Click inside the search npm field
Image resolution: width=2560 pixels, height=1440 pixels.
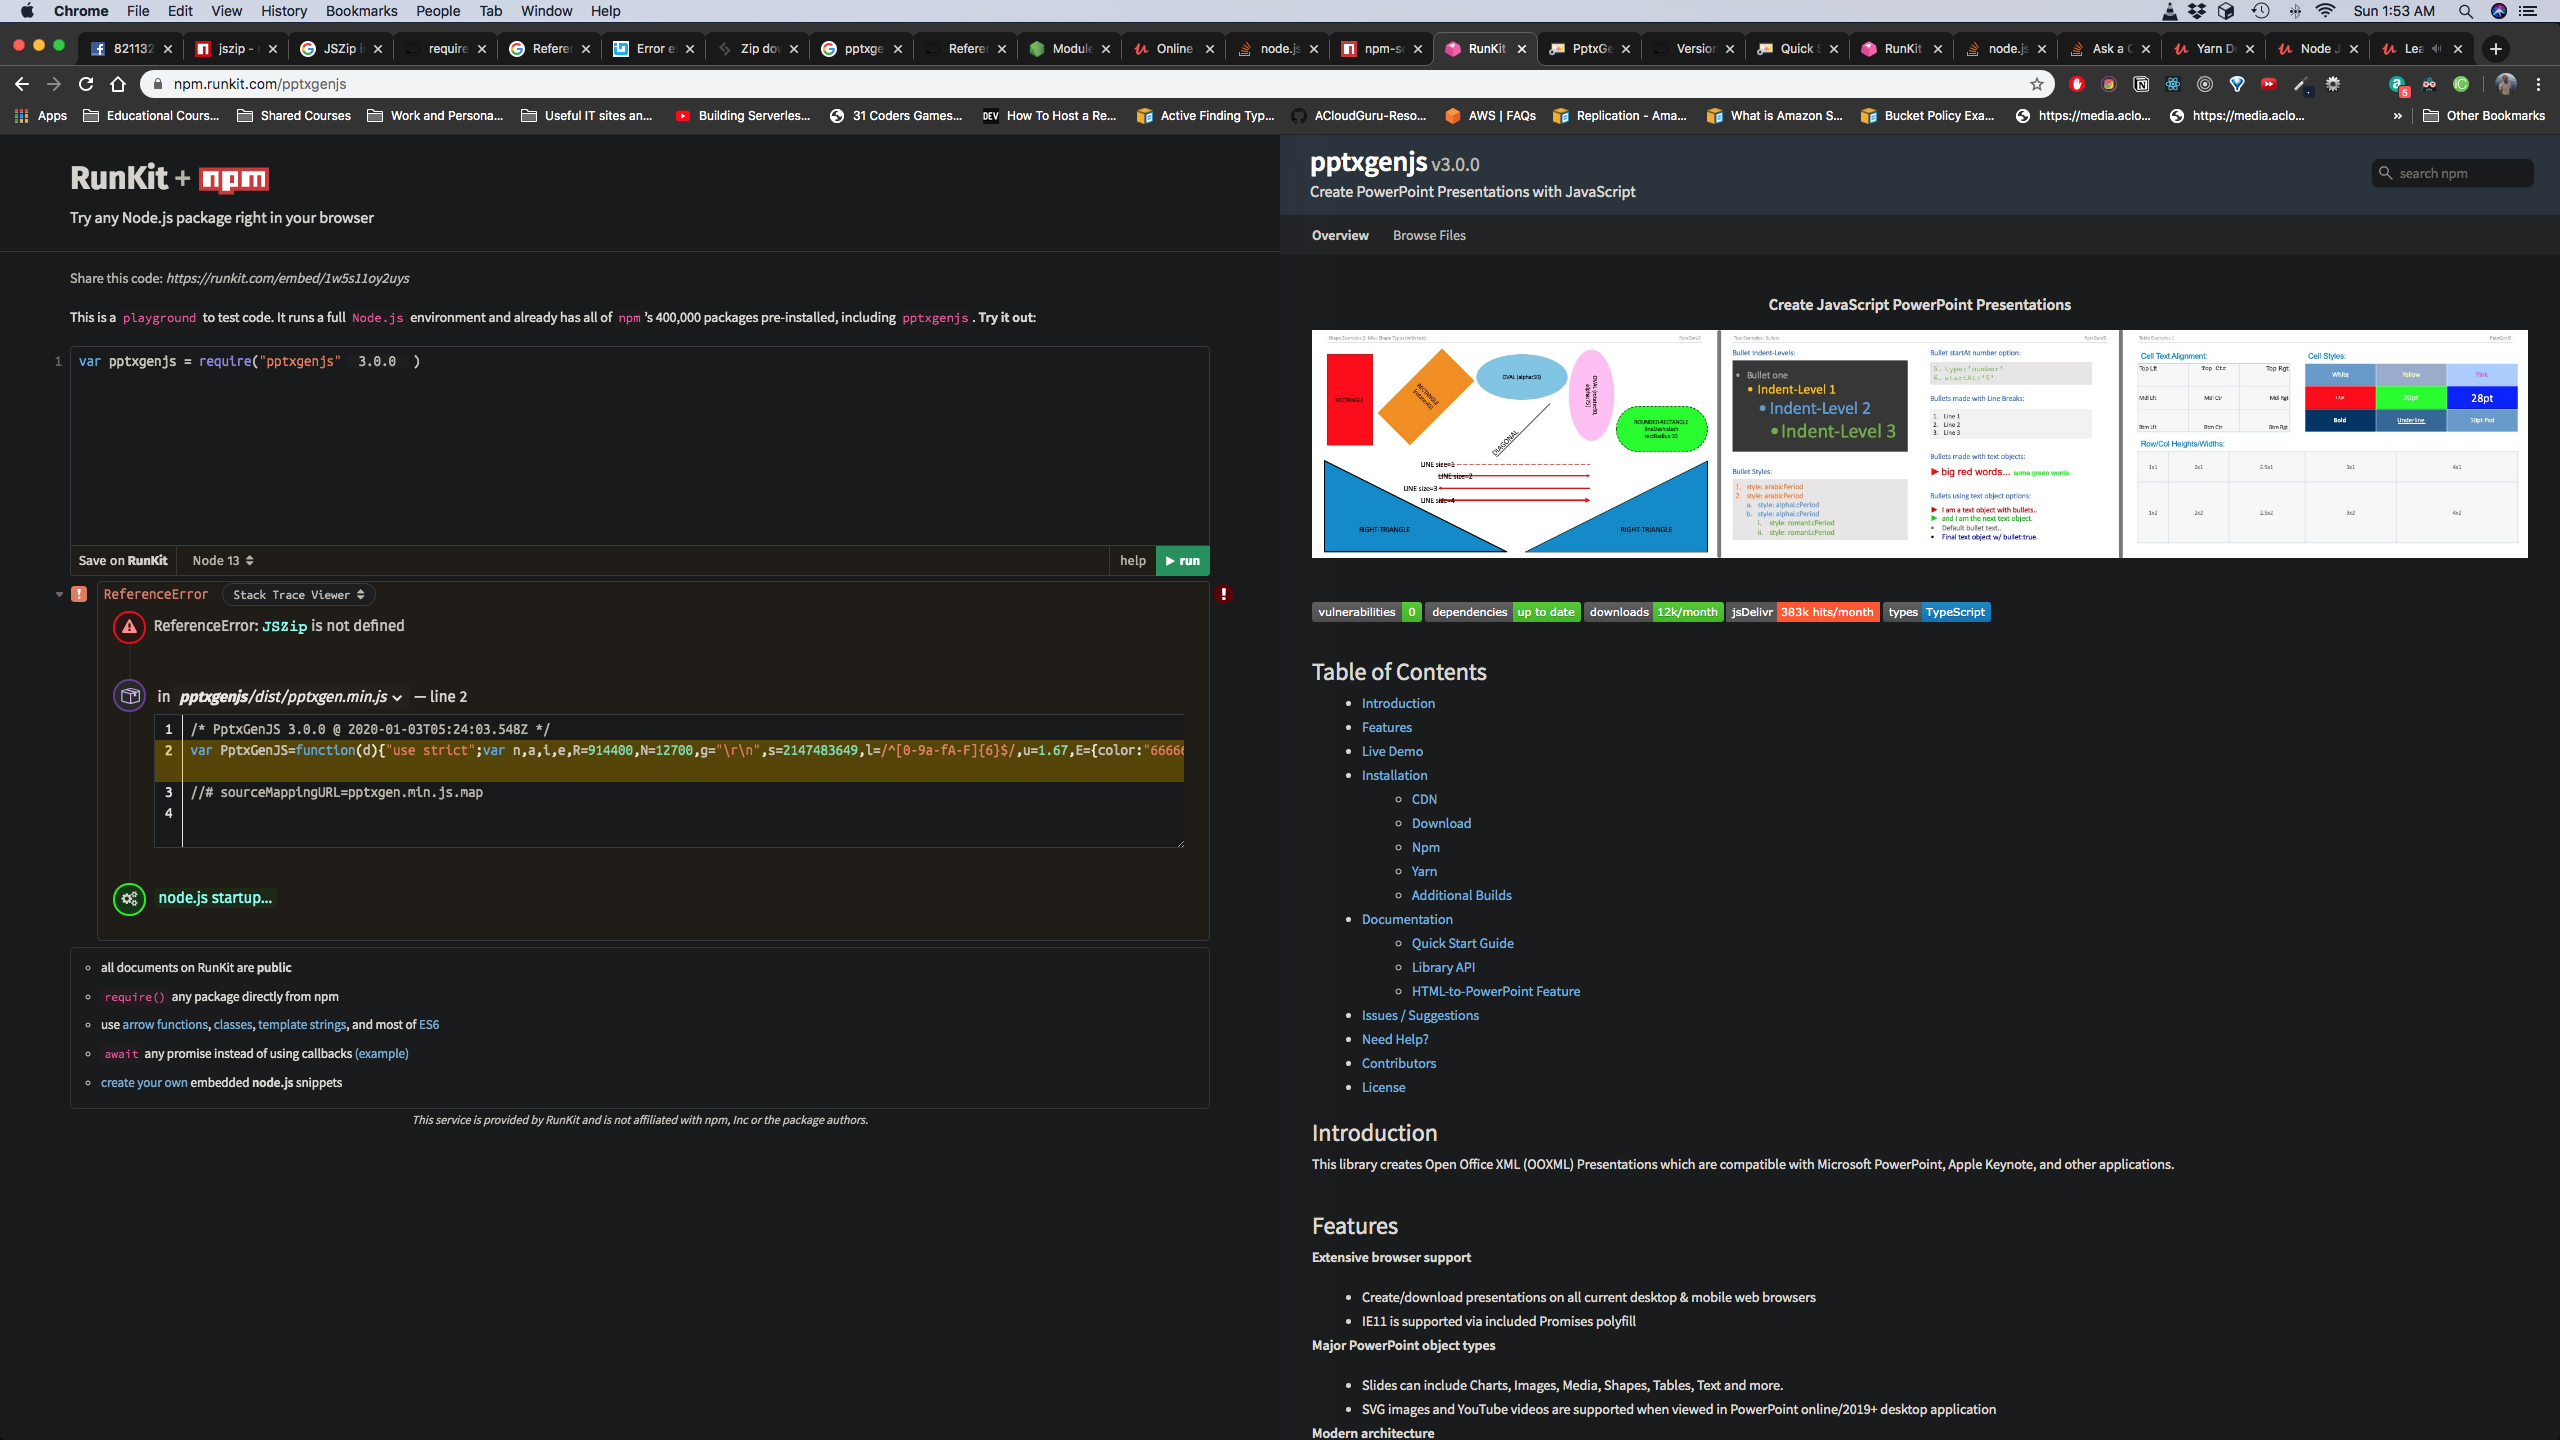click(2450, 172)
